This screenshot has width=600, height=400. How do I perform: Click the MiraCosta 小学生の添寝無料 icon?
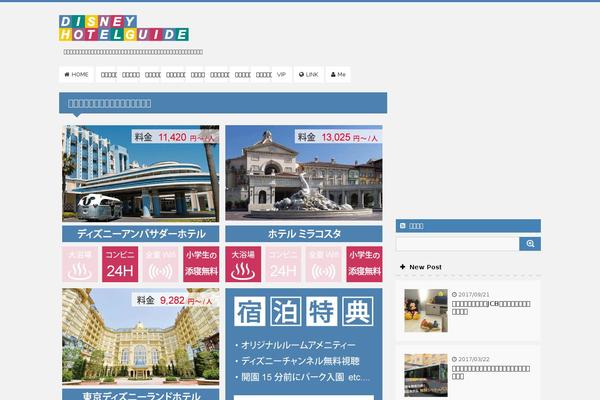tap(364, 264)
